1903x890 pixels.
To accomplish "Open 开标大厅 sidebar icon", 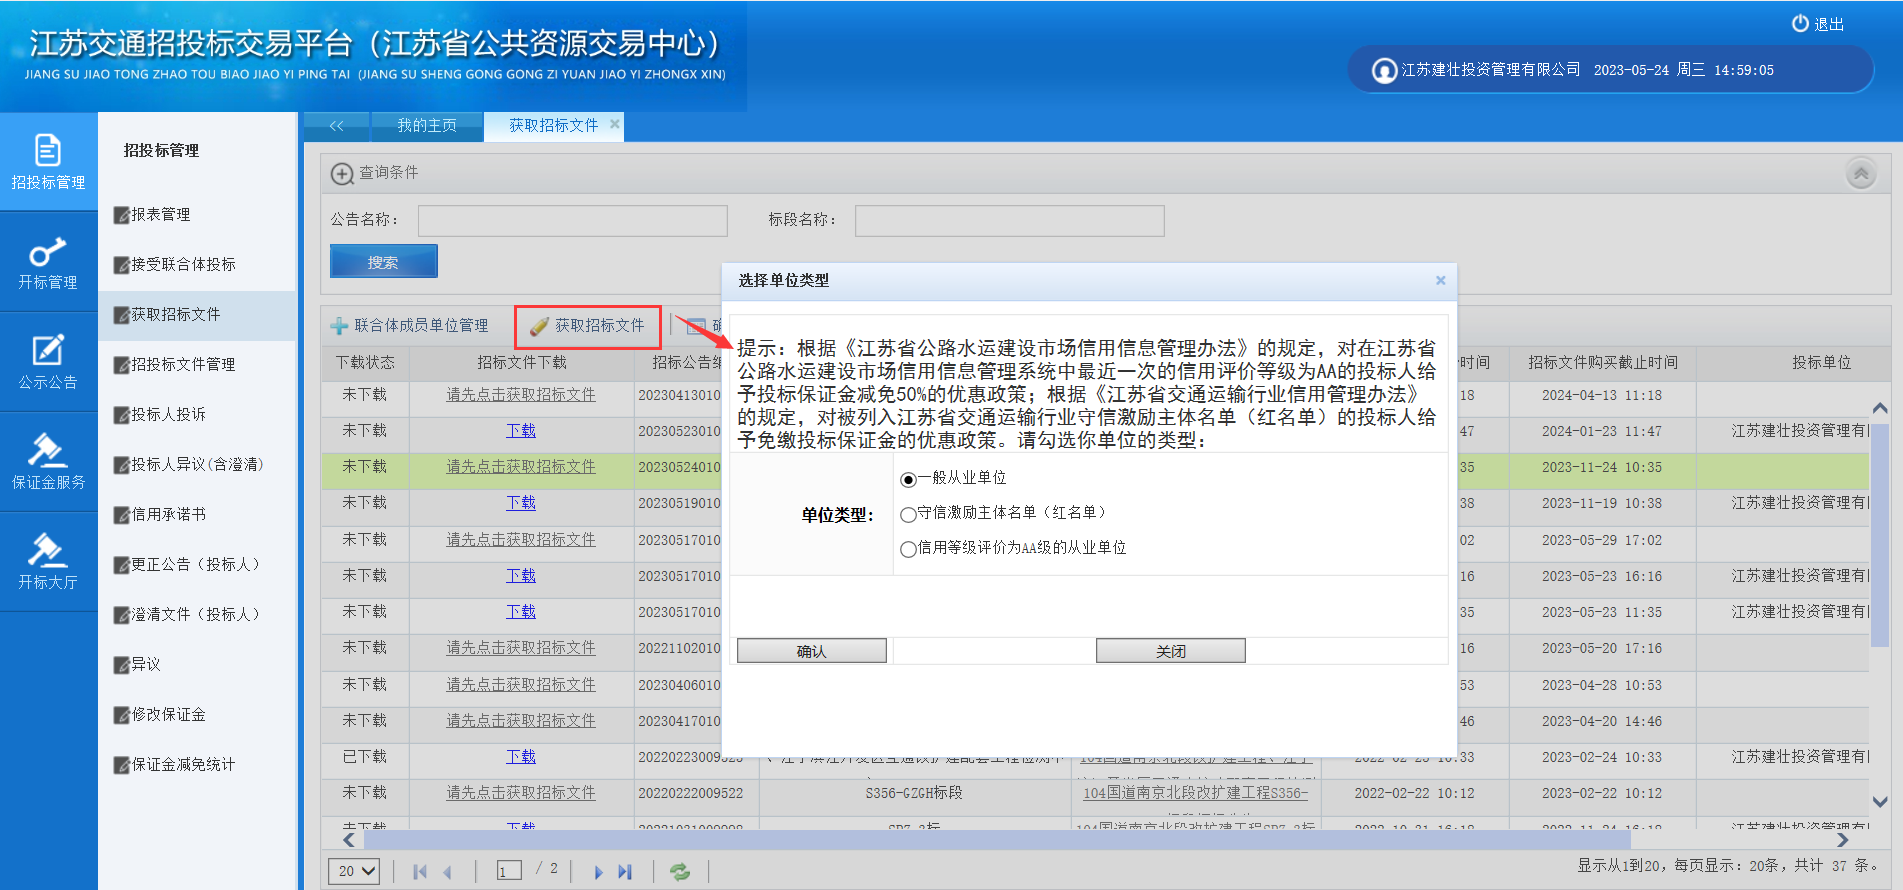I will [48, 562].
